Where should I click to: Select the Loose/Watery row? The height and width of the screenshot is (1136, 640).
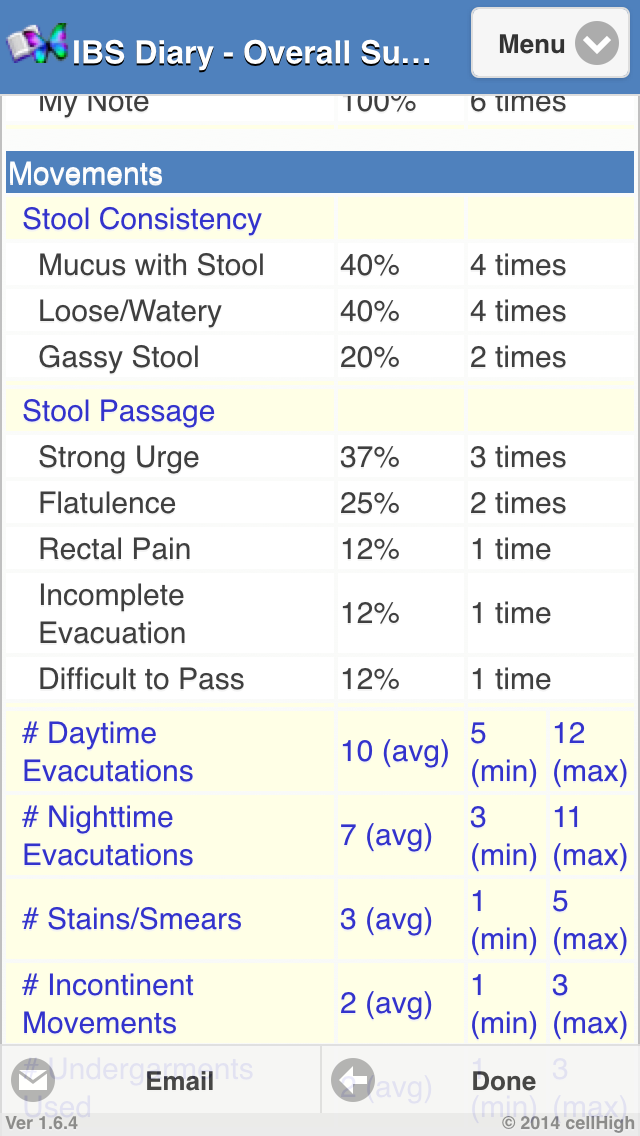130,311
